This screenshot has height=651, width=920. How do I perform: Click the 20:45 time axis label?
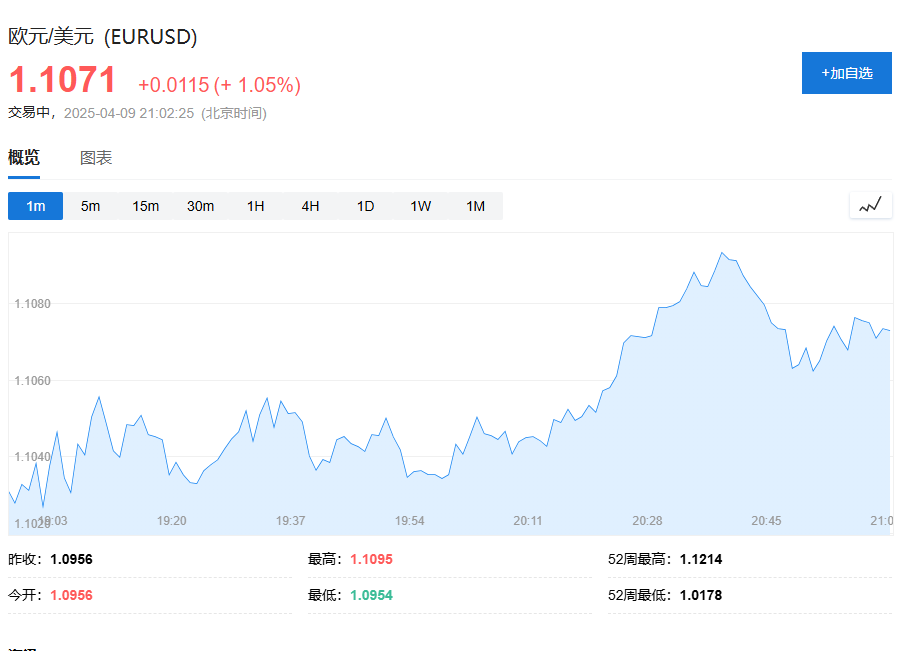(x=766, y=520)
